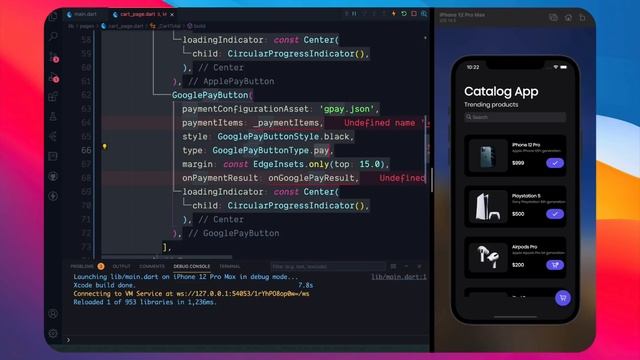640x360 pixels.
Task: Open the Terminal panel tab
Action: coord(230,267)
